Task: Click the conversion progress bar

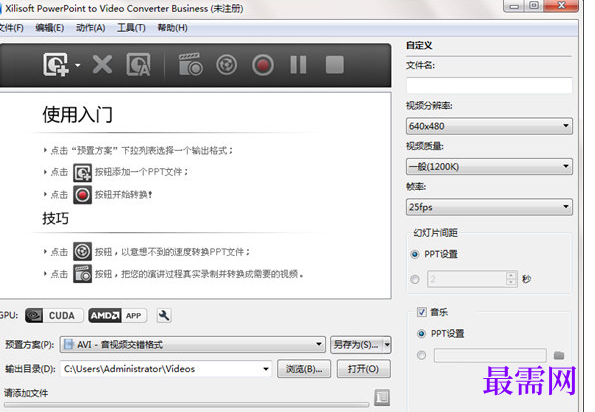Action: 186,405
